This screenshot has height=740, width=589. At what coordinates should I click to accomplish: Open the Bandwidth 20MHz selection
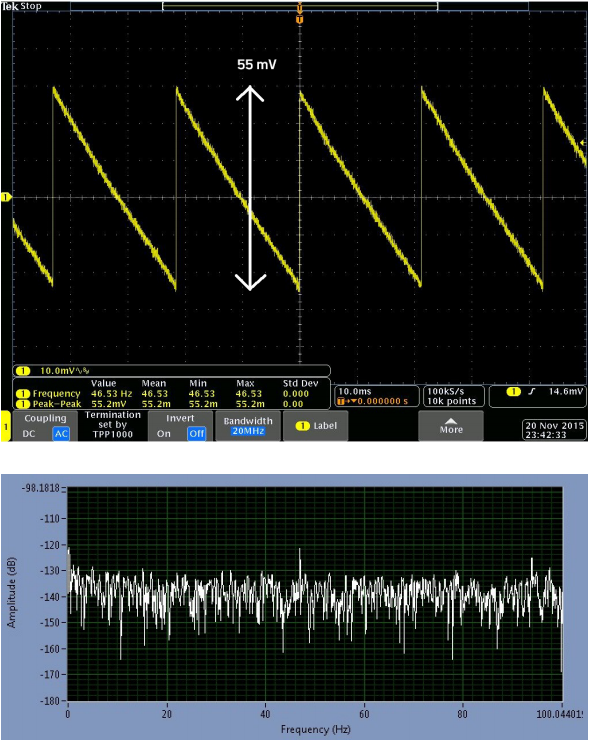[x=248, y=426]
